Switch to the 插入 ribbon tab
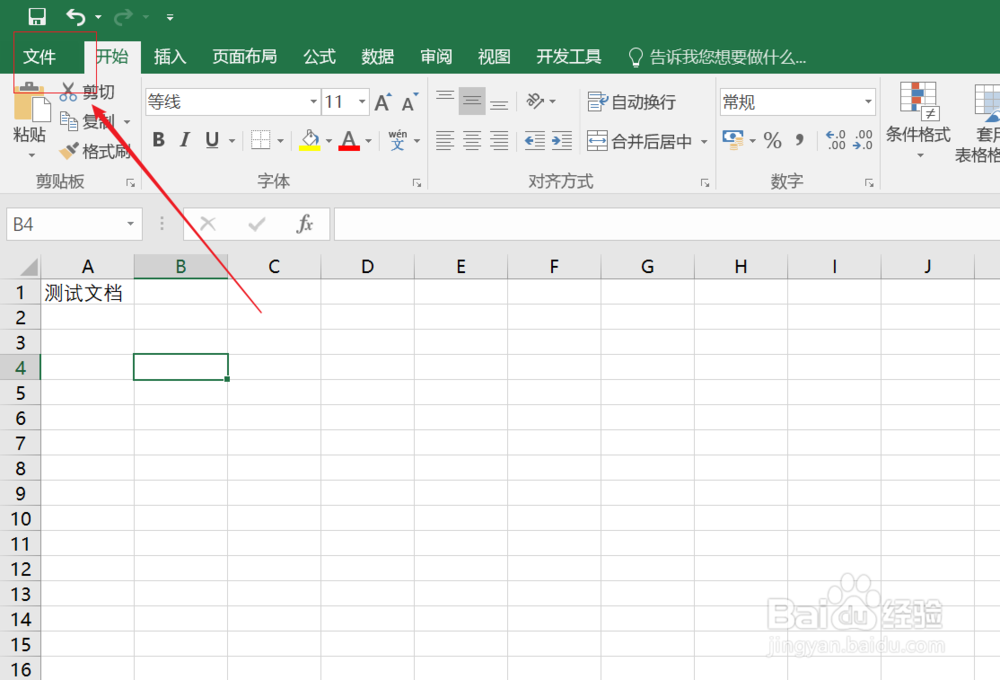The height and width of the screenshot is (680, 1000). pos(170,57)
